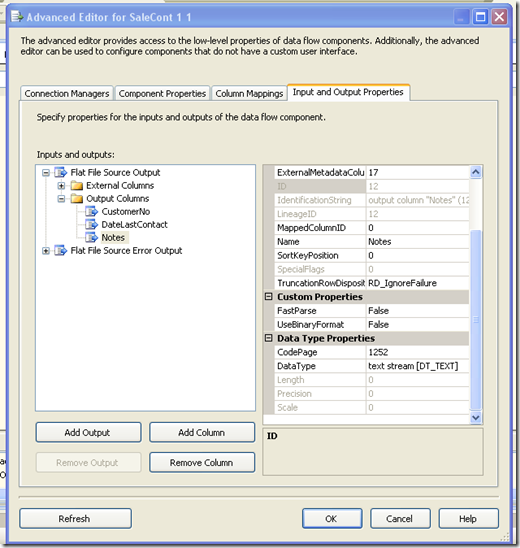Expand the Flat File Source Error Output node
The image size is (520, 548).
46,251
